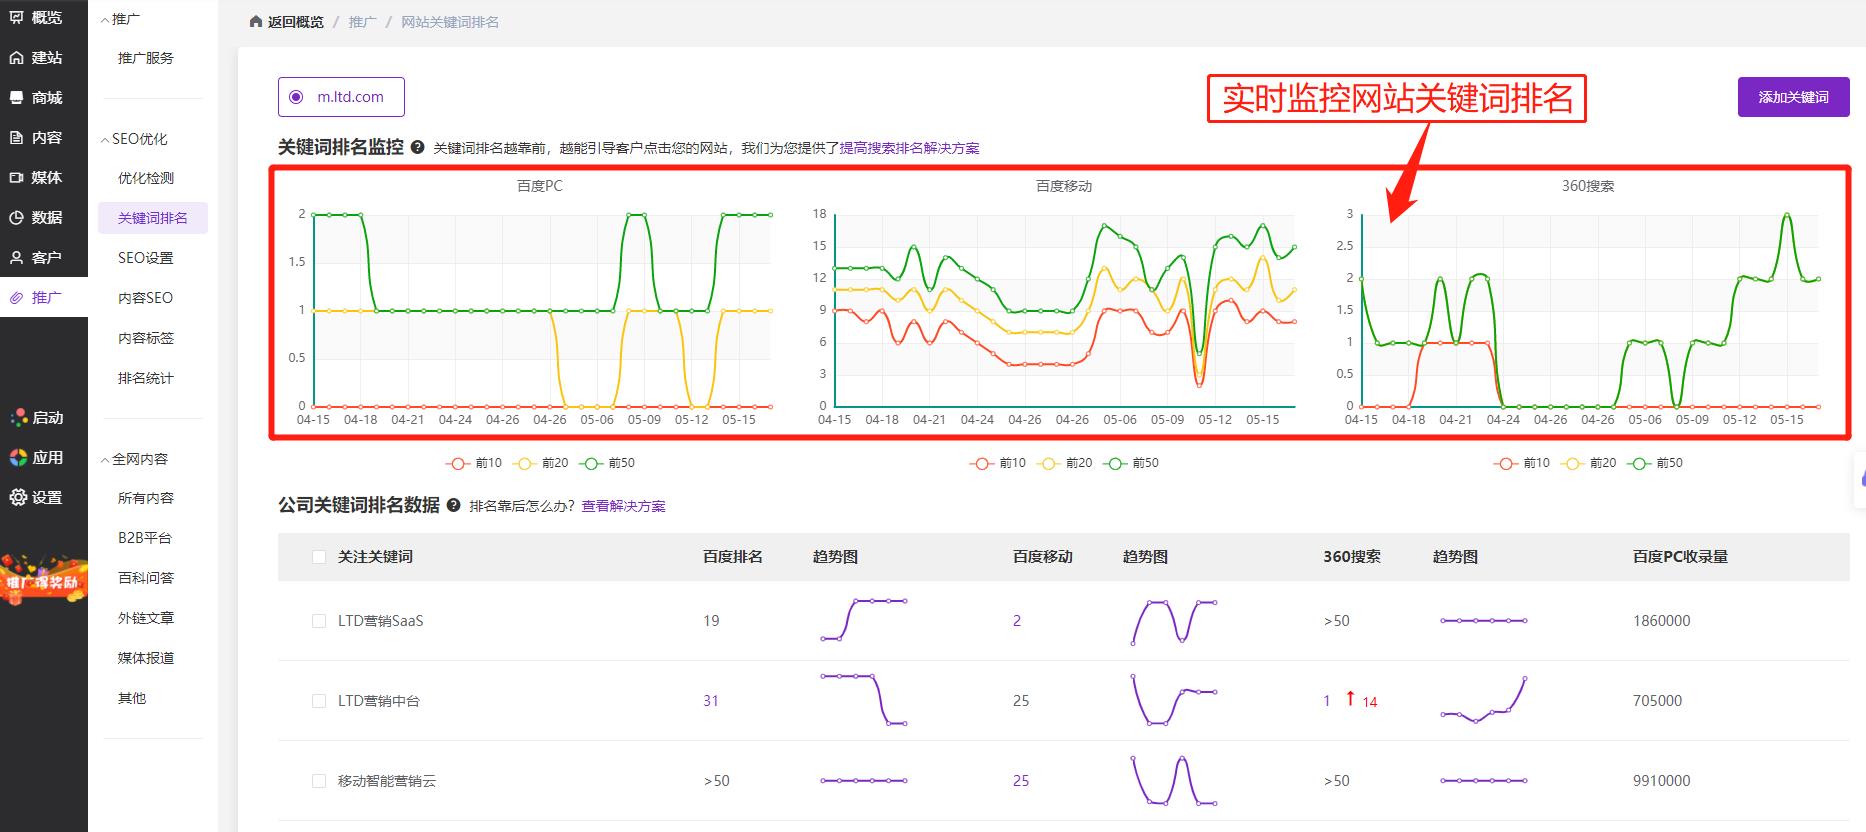Click the 添加关键词 button
The height and width of the screenshot is (832, 1866).
click(1793, 97)
